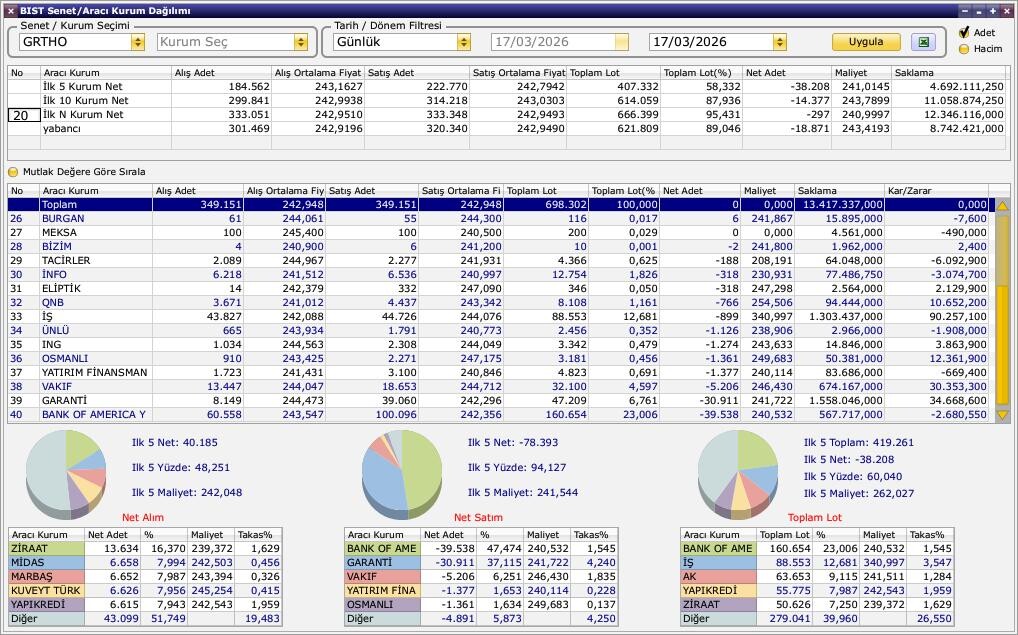1018x635 pixels.
Task: Toggle the Adet checkbox
Action: click(x=964, y=33)
